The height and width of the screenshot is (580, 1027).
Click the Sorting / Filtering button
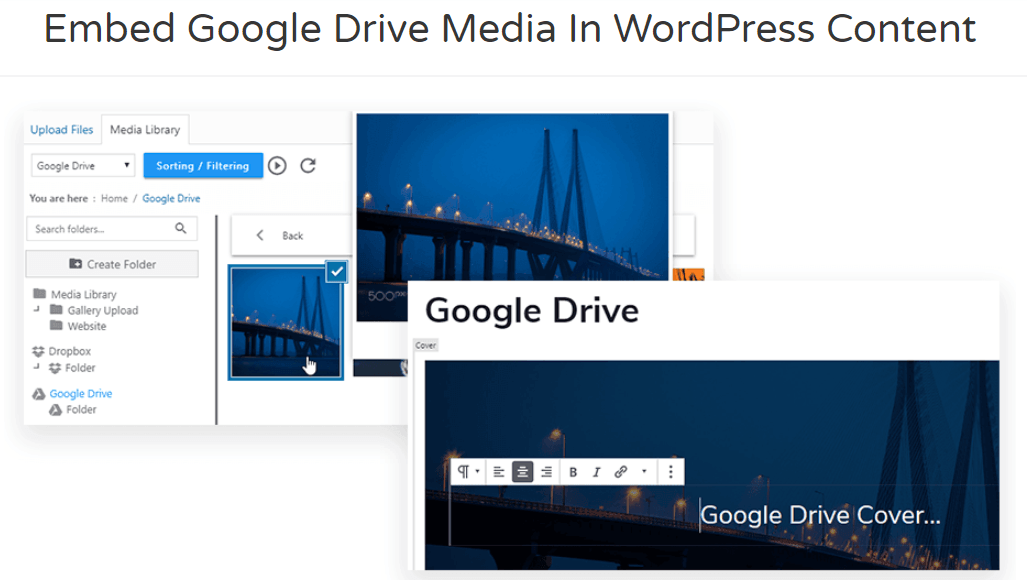click(x=203, y=166)
